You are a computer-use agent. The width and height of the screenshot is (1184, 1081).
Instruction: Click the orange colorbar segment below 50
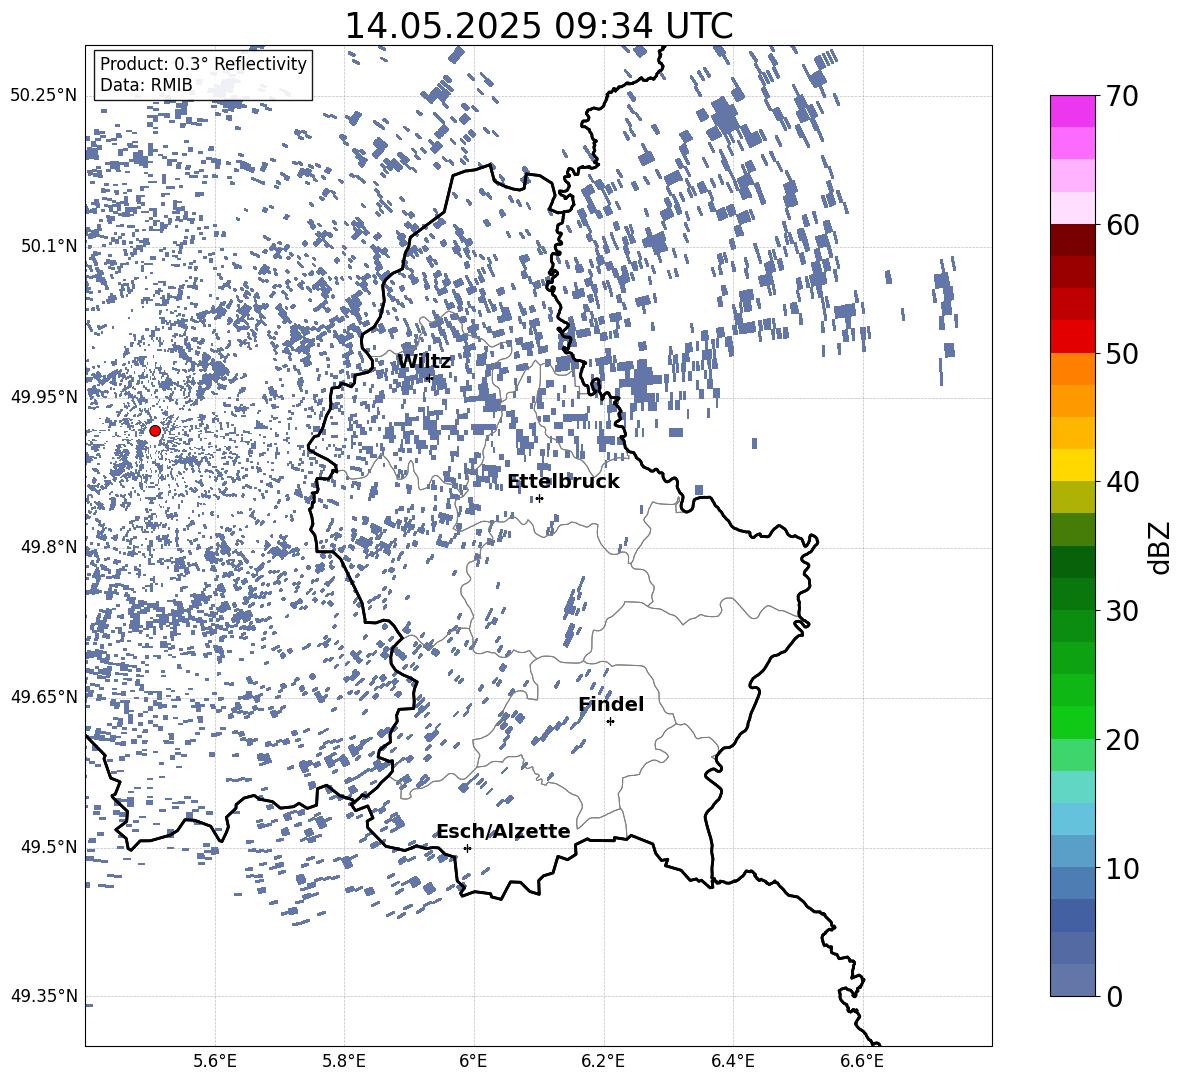pyautogui.click(x=1073, y=369)
